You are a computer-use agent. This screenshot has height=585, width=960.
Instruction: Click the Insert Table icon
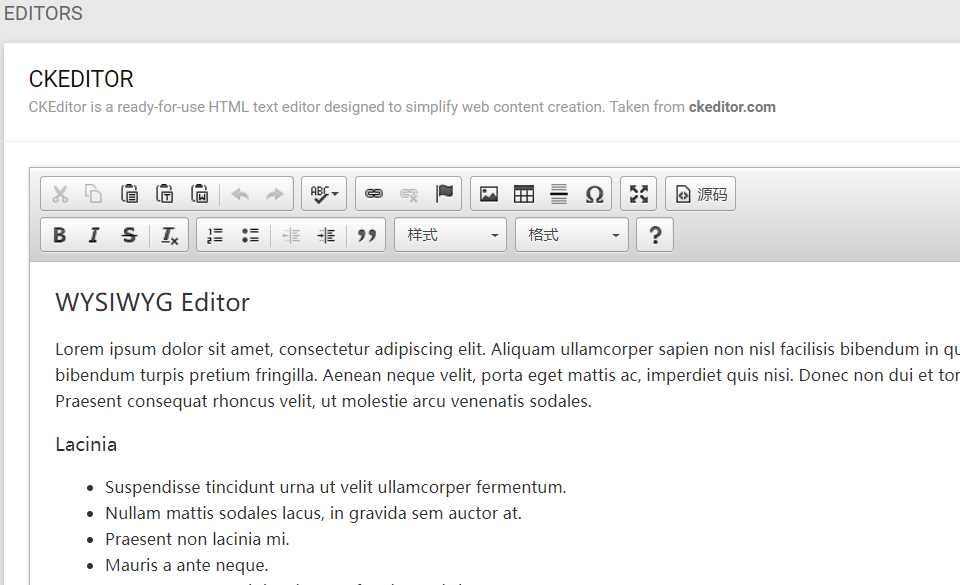click(x=523, y=194)
